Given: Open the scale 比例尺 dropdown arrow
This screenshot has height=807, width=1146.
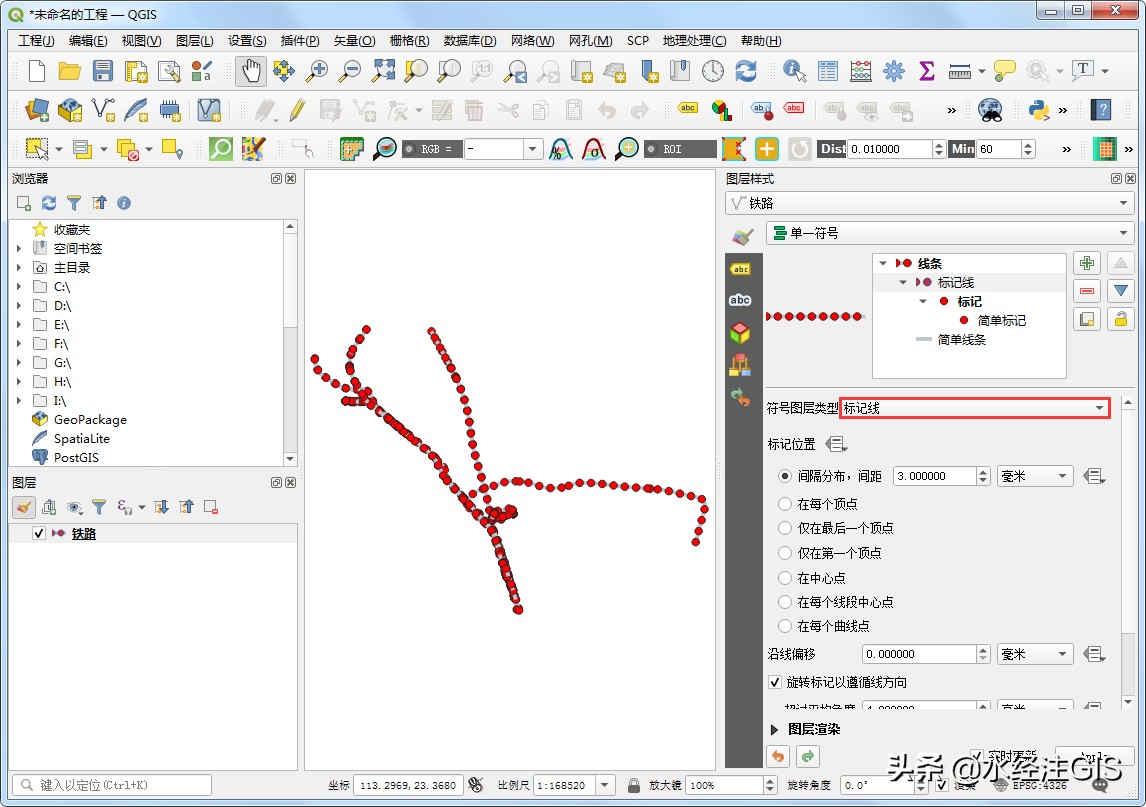Looking at the screenshot, I should coord(604,785).
